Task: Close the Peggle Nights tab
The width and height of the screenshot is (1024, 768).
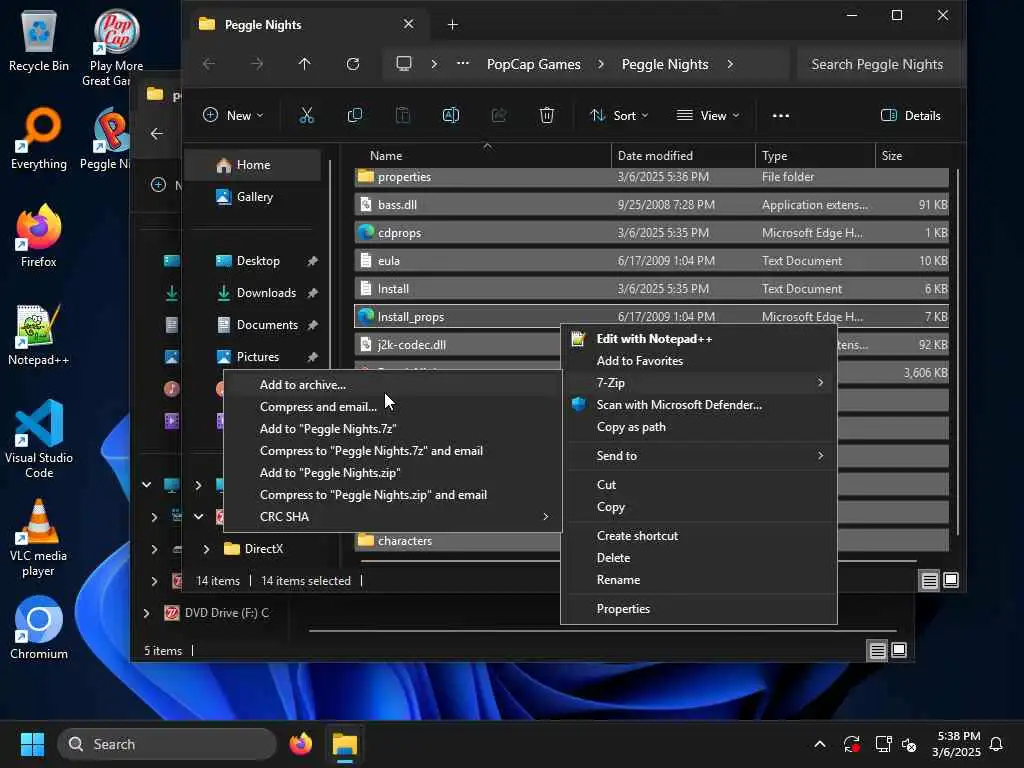Action: coord(408,24)
